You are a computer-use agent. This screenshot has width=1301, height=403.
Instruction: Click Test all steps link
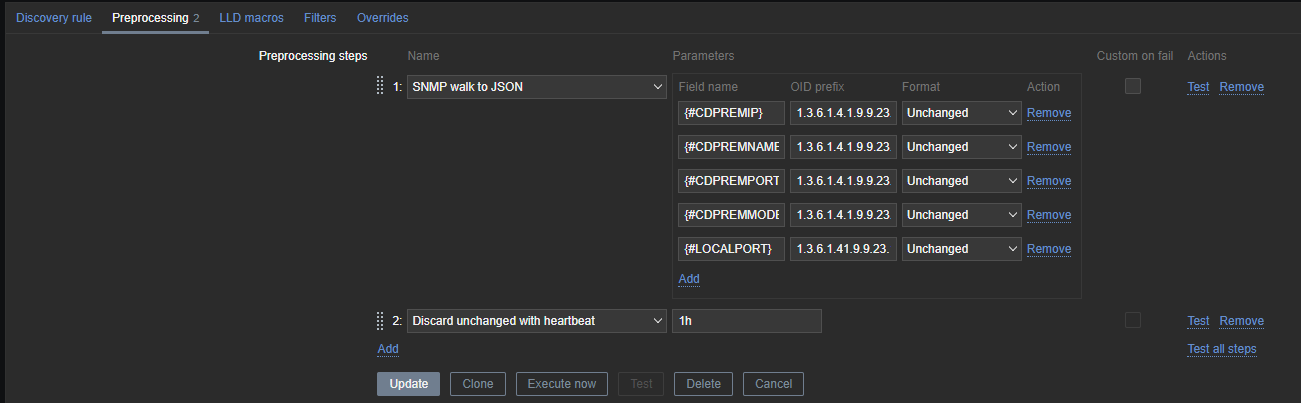coord(1221,349)
